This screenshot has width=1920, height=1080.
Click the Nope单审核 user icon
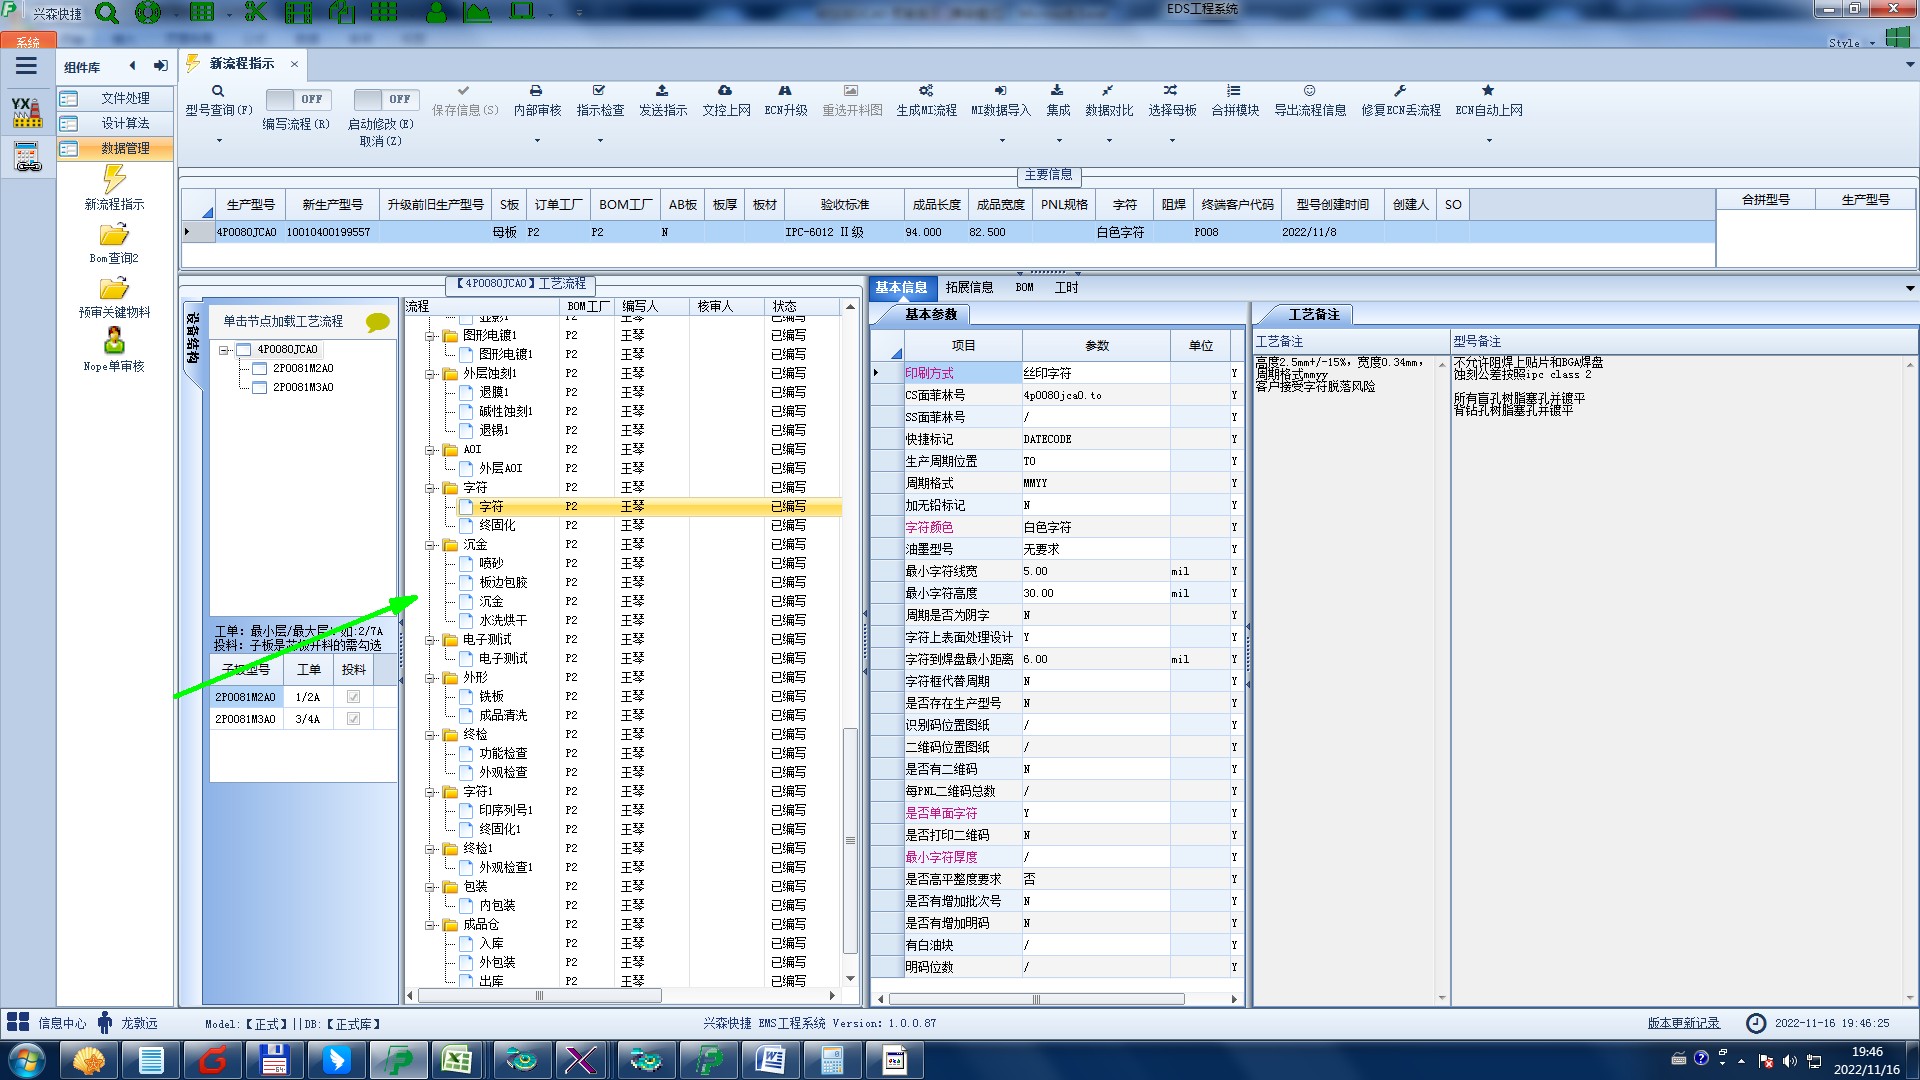pyautogui.click(x=114, y=341)
